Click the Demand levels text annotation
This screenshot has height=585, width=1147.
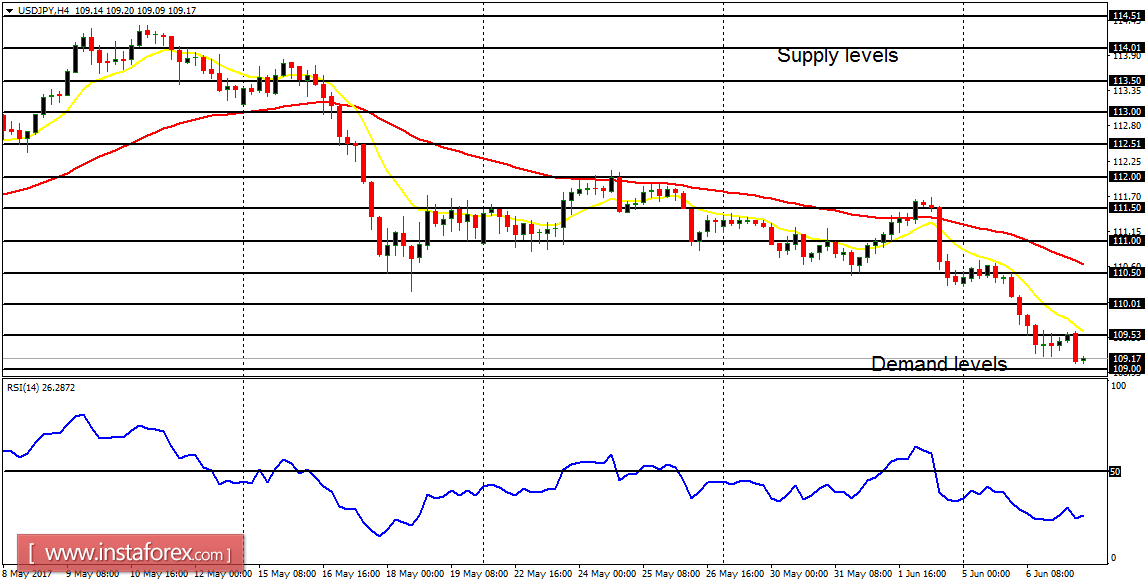938,365
